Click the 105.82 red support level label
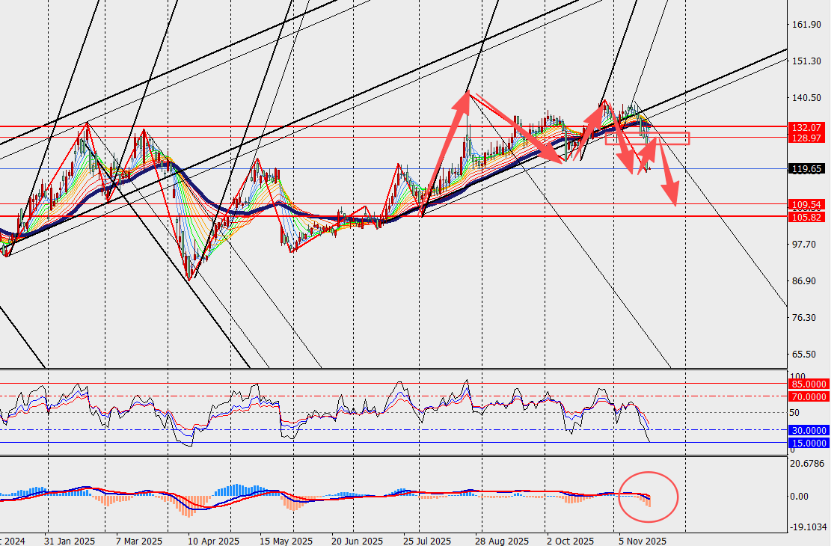The height and width of the screenshot is (546, 831). point(806,216)
